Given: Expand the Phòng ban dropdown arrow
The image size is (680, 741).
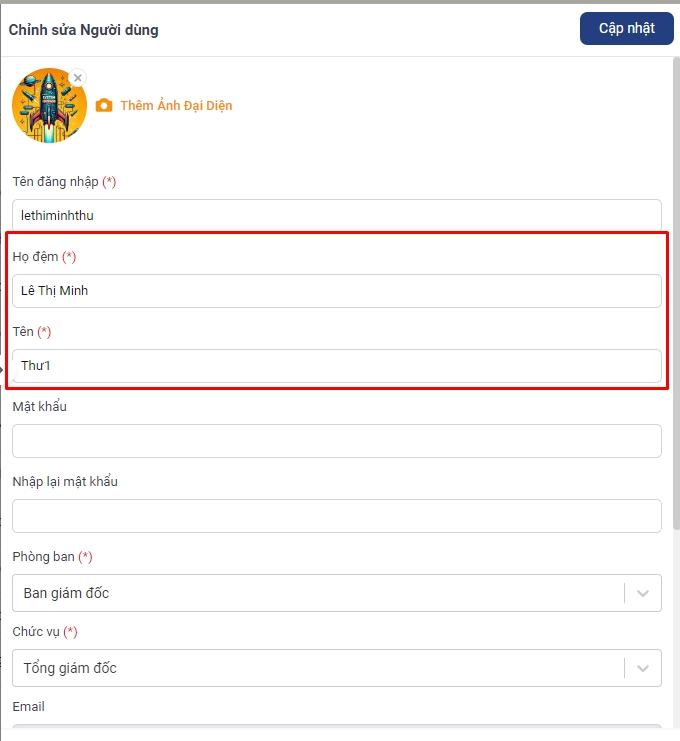Looking at the screenshot, I should pyautogui.click(x=643, y=593).
